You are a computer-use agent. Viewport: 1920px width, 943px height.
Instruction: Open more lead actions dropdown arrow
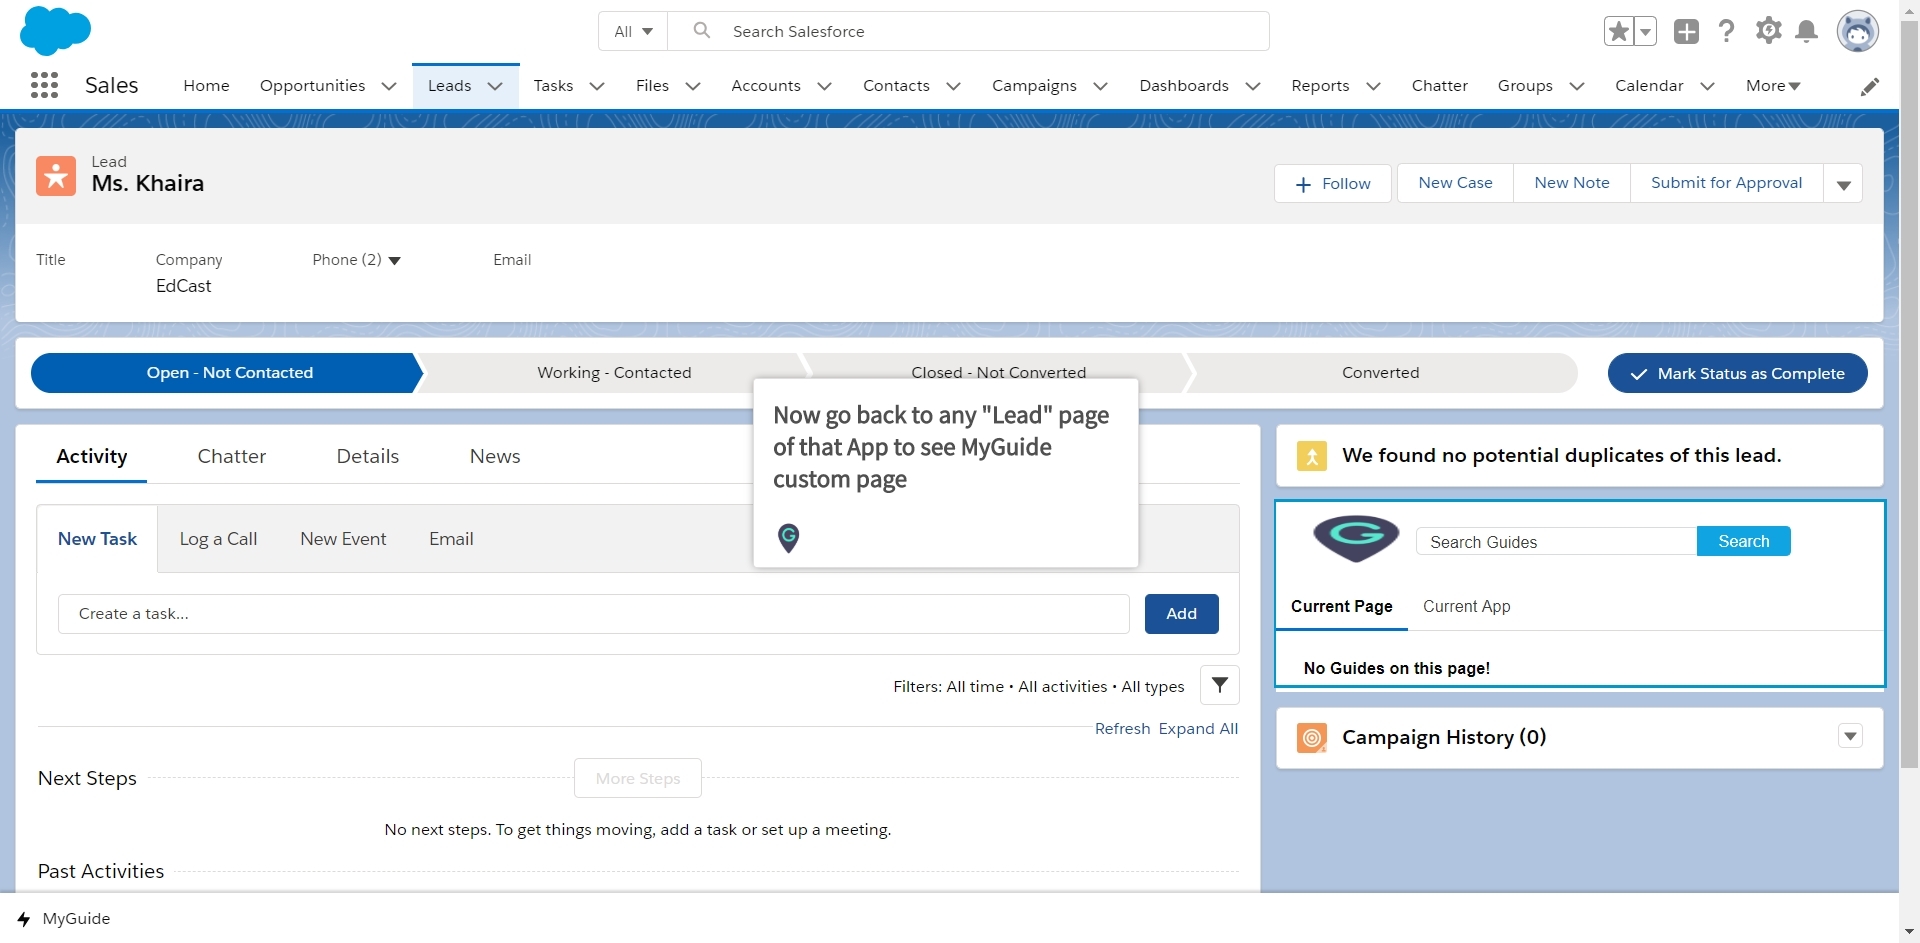pyautogui.click(x=1843, y=184)
